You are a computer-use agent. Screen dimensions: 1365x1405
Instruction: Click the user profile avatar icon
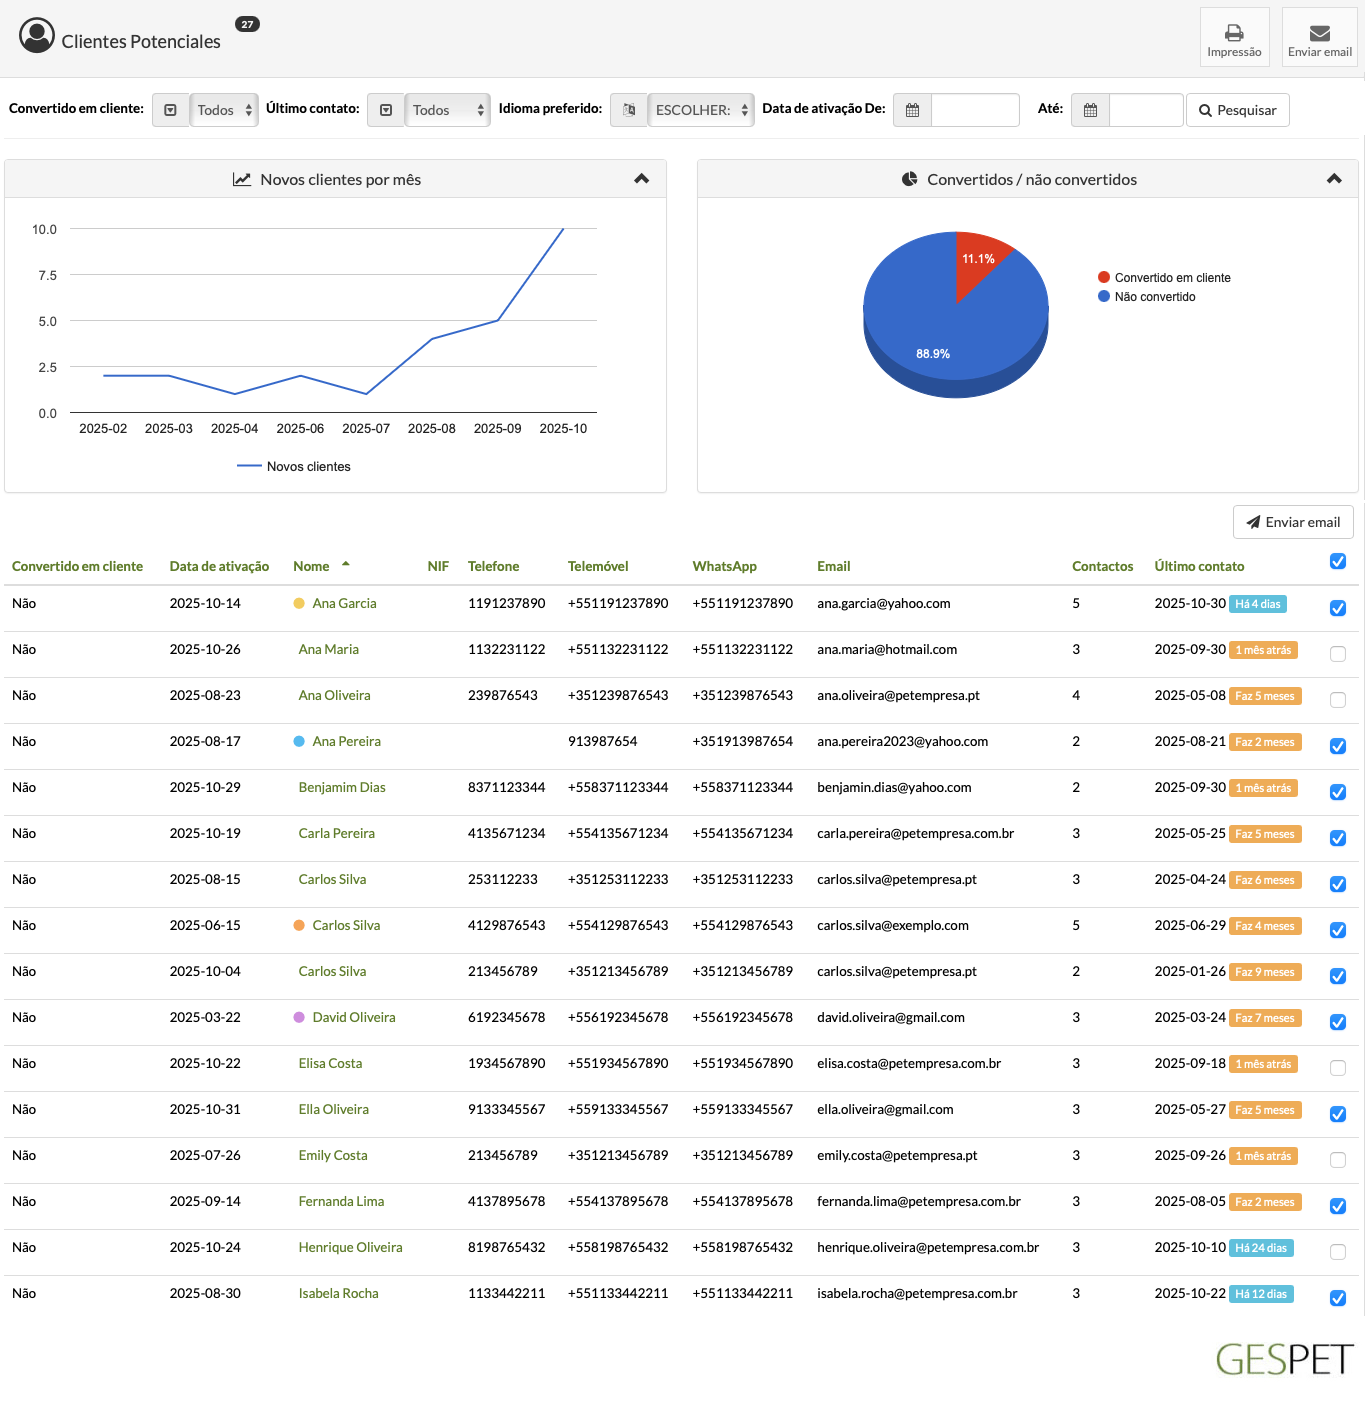point(37,36)
